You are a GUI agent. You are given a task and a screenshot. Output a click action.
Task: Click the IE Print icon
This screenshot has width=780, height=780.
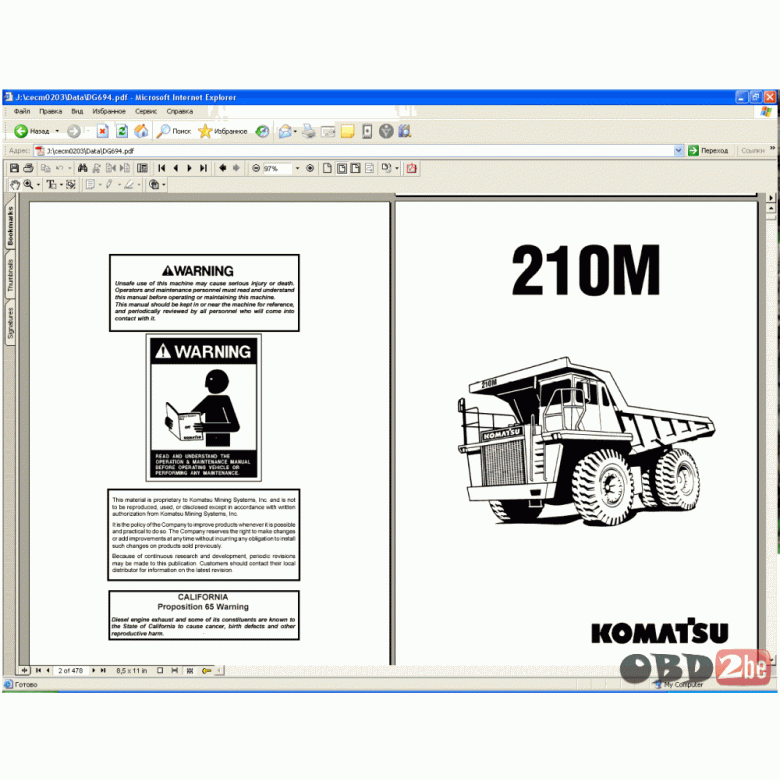[x=308, y=131]
